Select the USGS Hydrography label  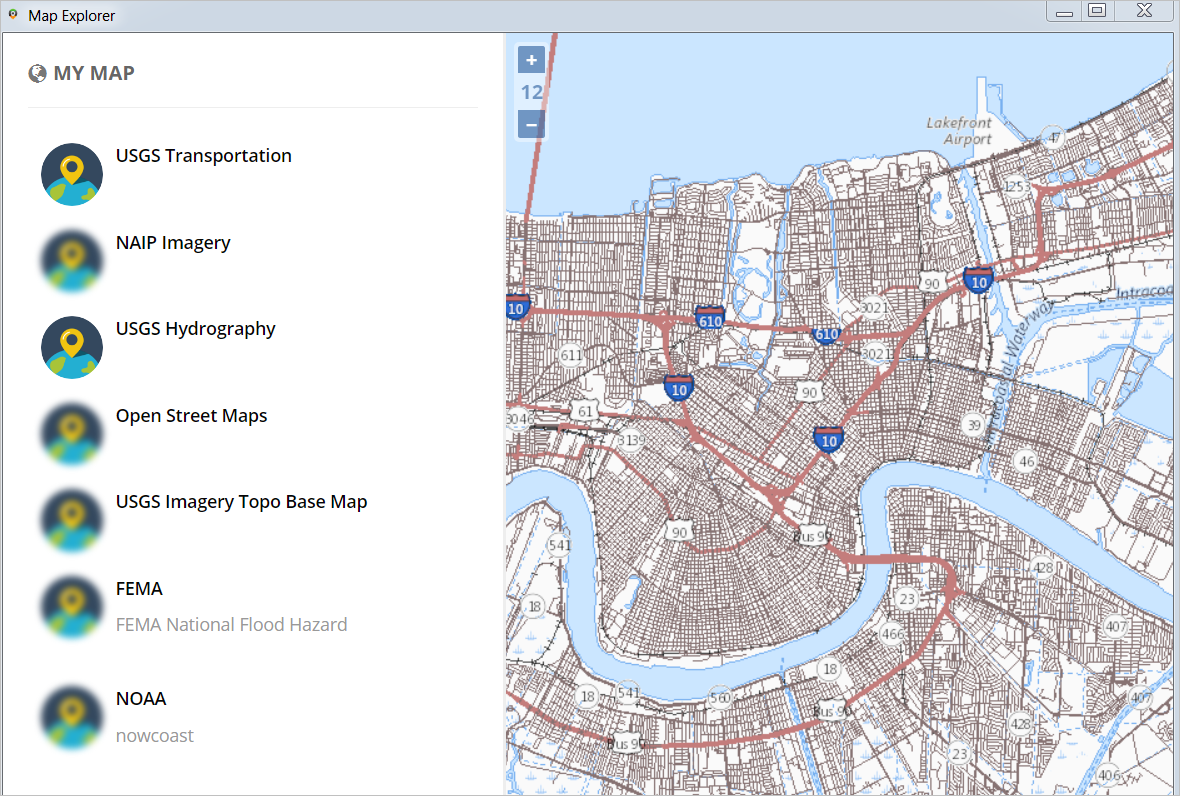(196, 330)
